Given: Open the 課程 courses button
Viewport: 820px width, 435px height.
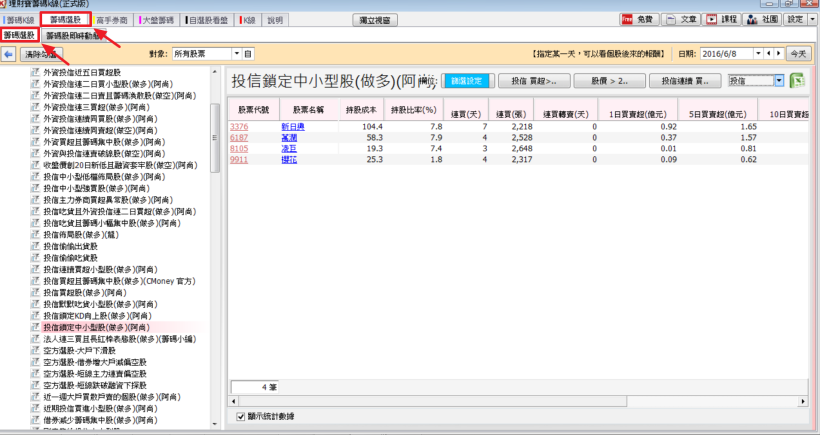Looking at the screenshot, I should pos(722,19).
